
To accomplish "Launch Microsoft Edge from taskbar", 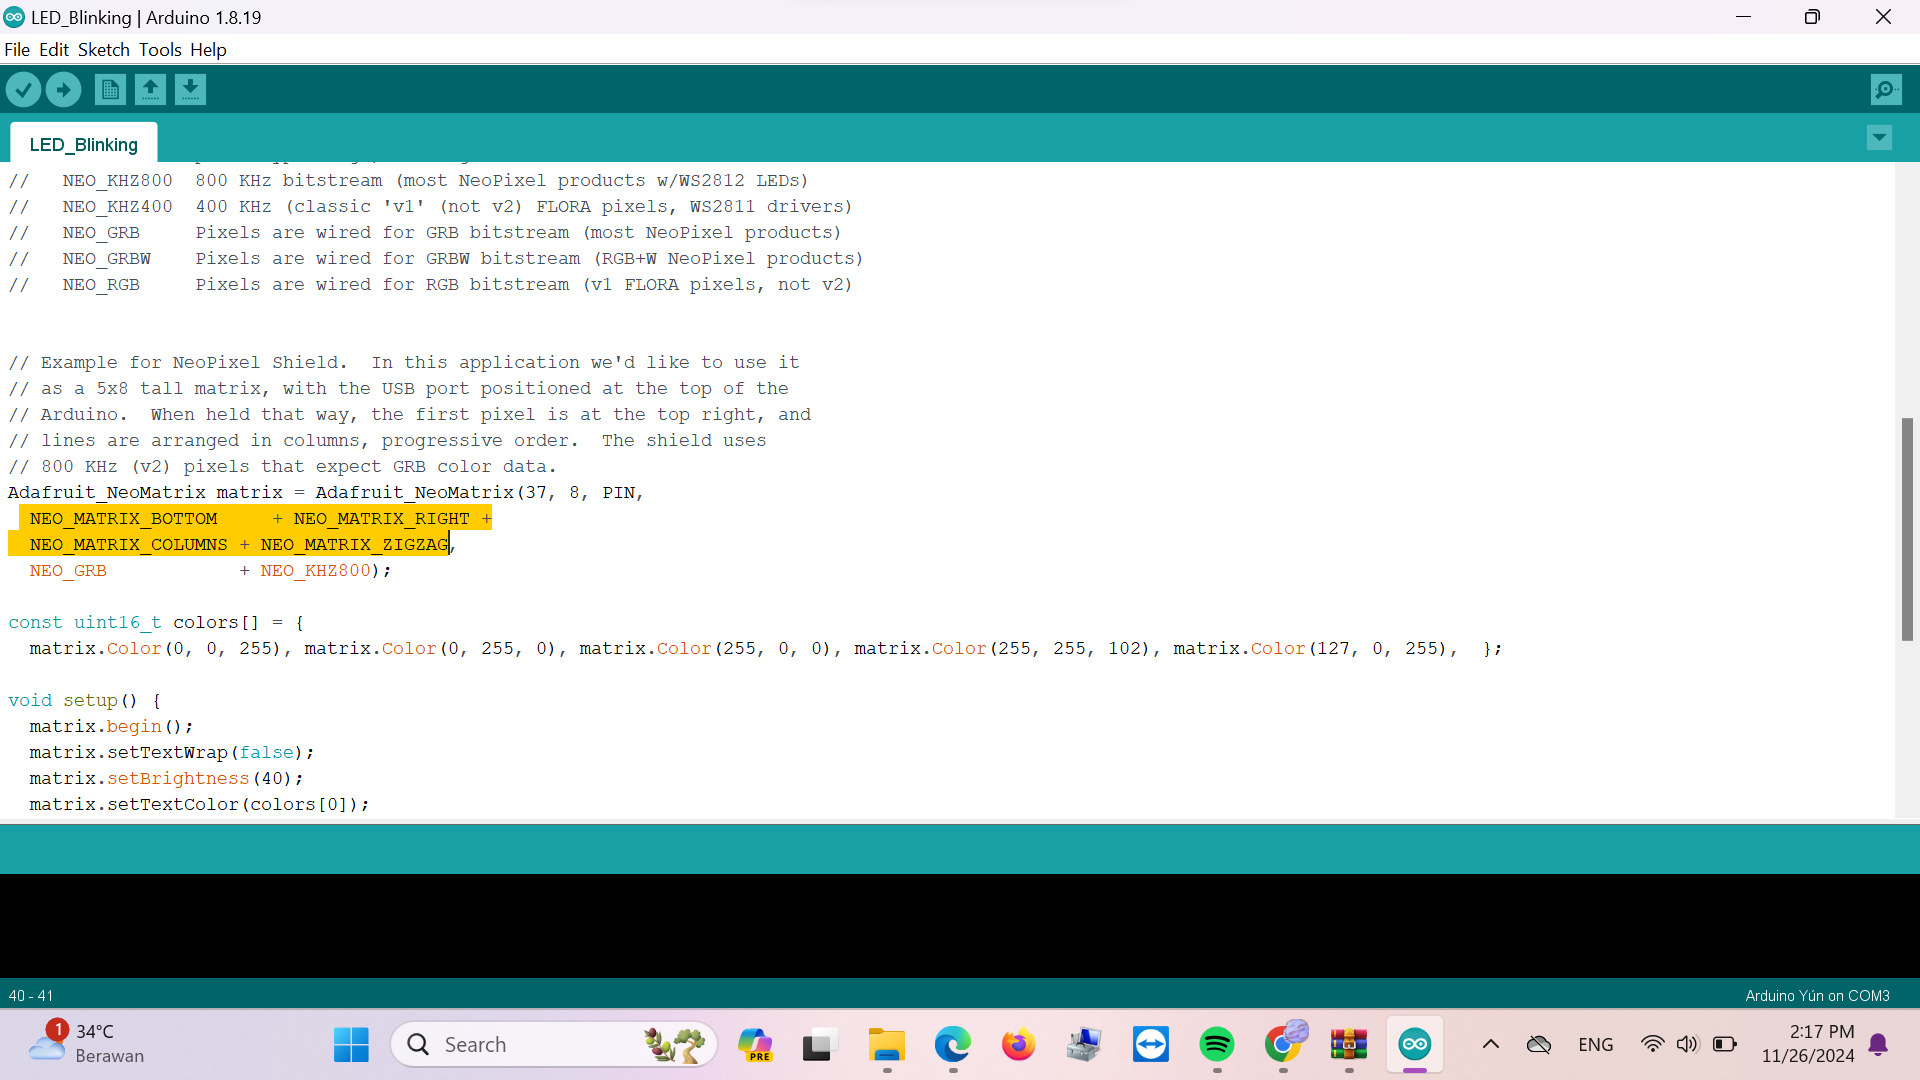I will 952,1045.
